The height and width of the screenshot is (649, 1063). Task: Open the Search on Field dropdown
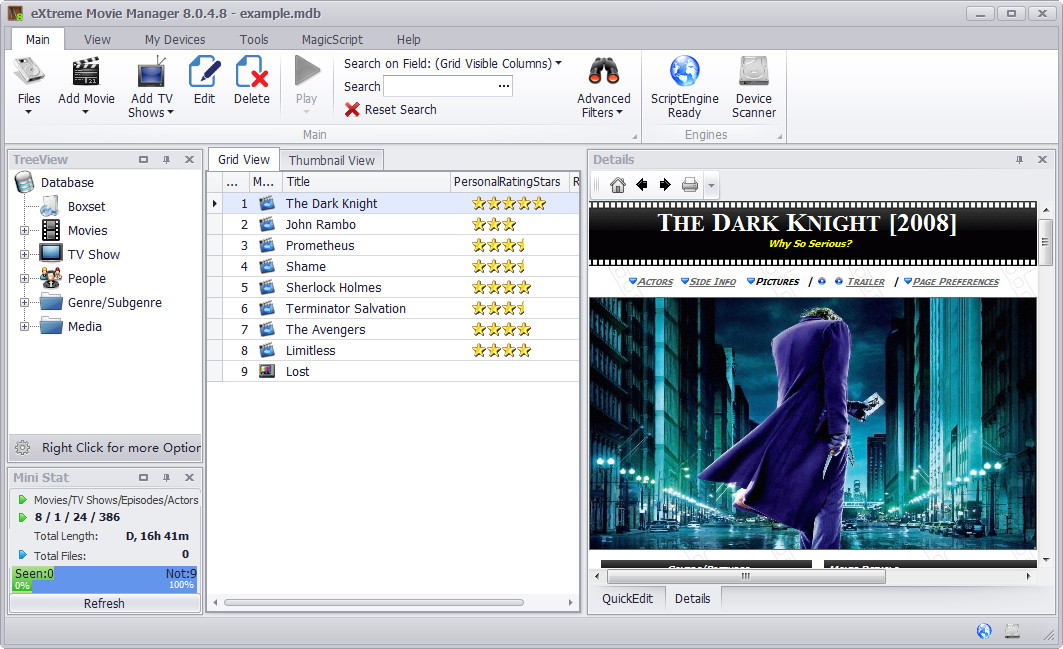558,63
